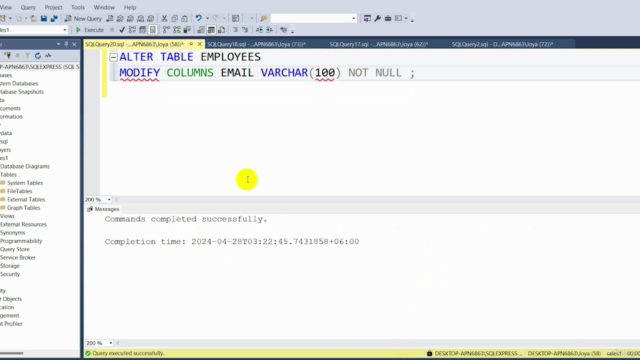Open the Project menu
The width and height of the screenshot is (640, 360).
click(53, 7)
